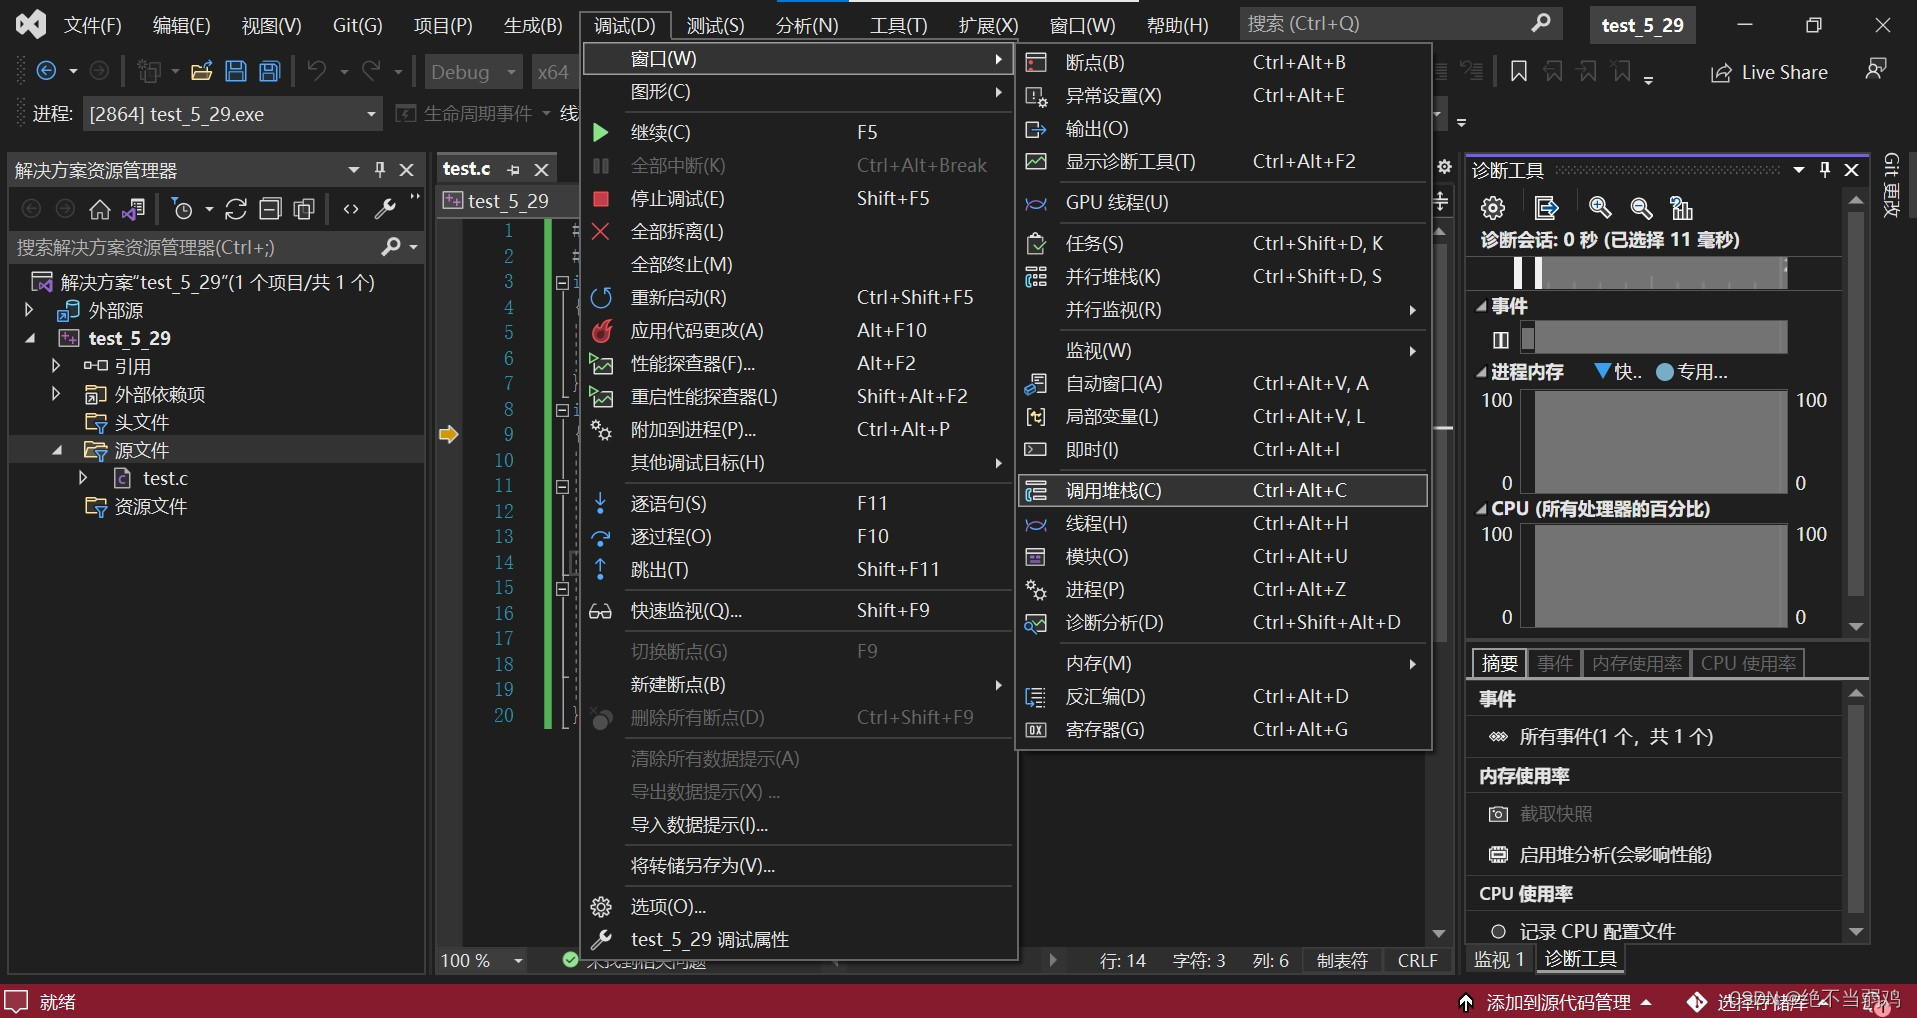Refresh the Solution Explorer
This screenshot has height=1018, width=1917.
pyautogui.click(x=235, y=209)
